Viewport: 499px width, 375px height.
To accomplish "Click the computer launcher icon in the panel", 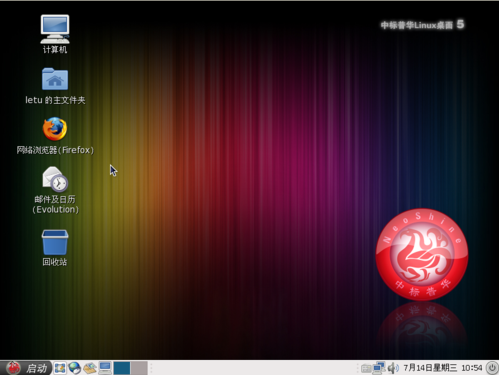I will 105,368.
